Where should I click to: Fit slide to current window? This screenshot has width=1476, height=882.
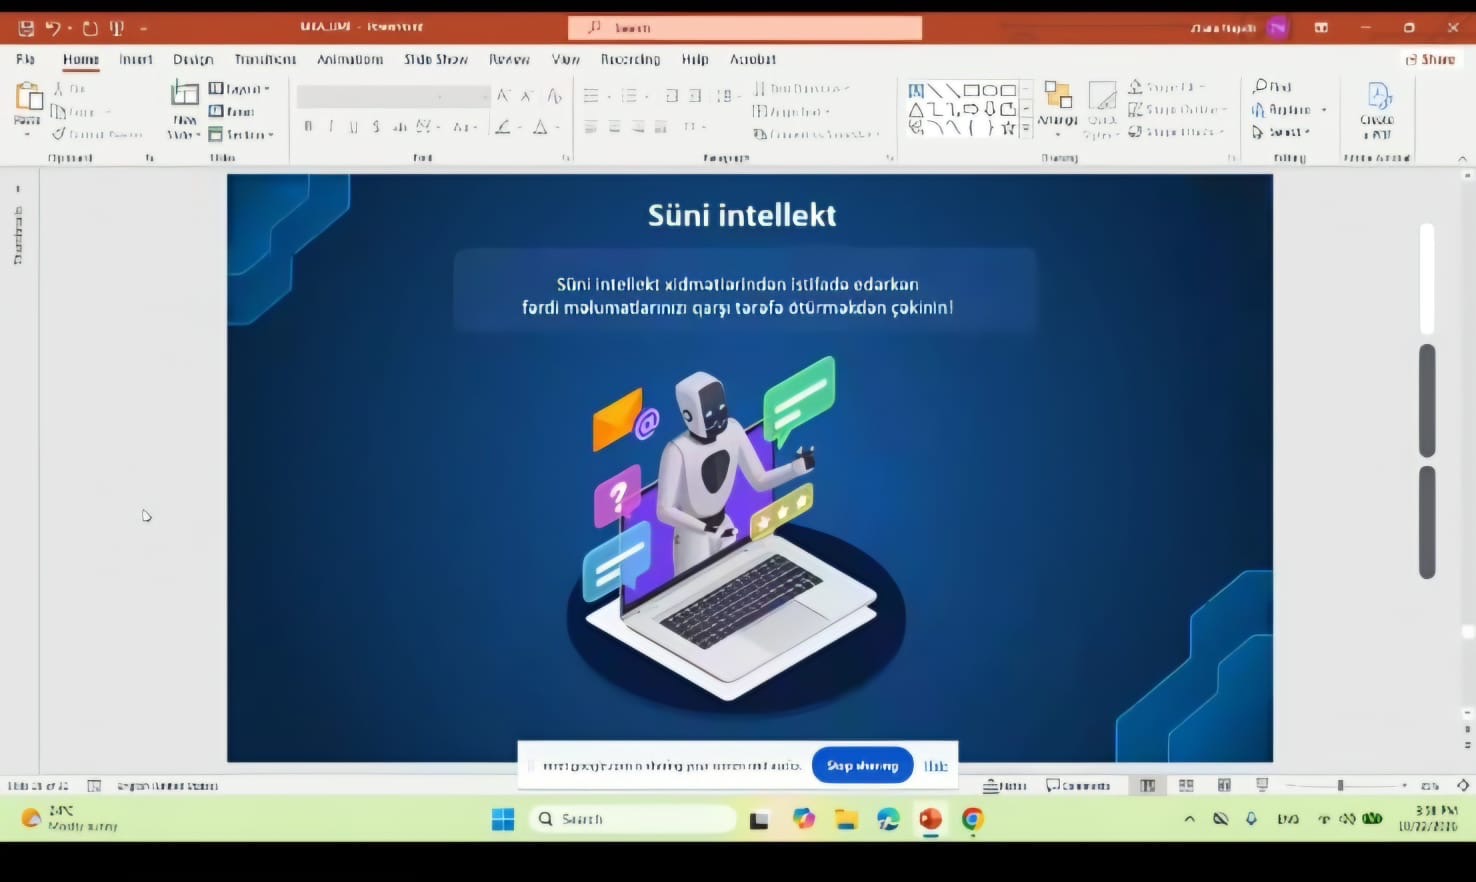pyautogui.click(x=1463, y=786)
